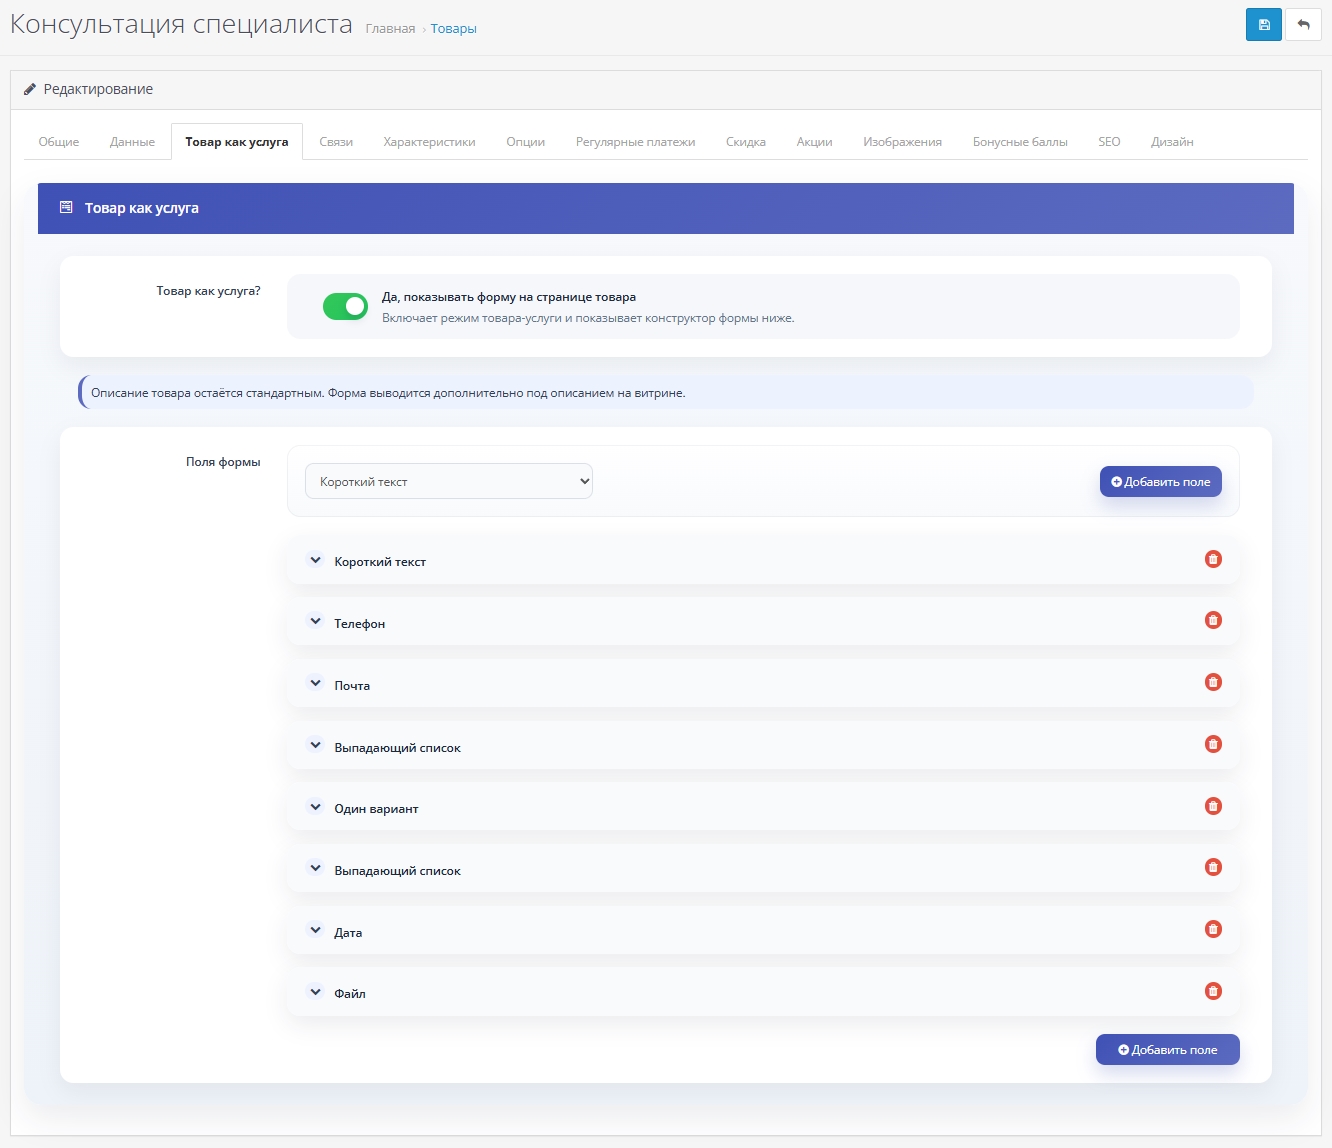Click the Телефон field label text
1332x1148 pixels.
[x=360, y=624]
